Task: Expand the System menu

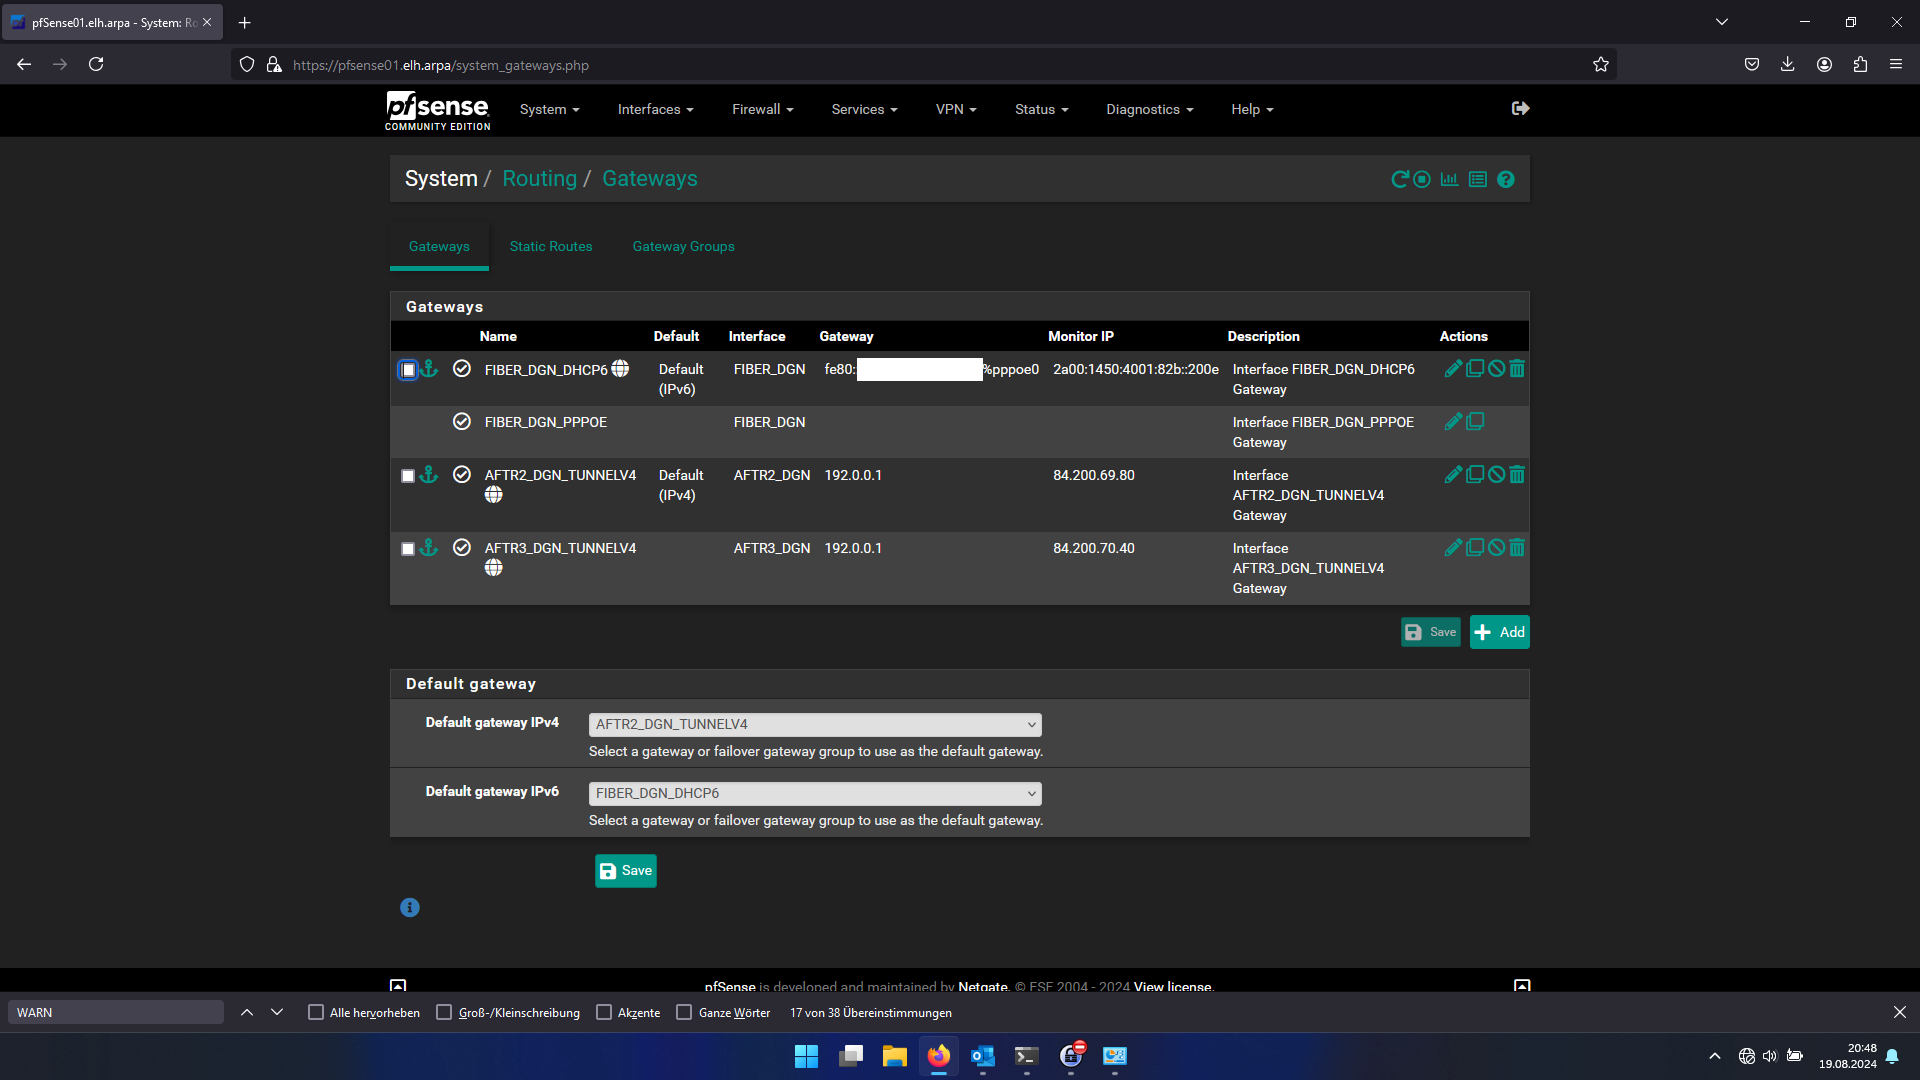Action: (x=549, y=110)
